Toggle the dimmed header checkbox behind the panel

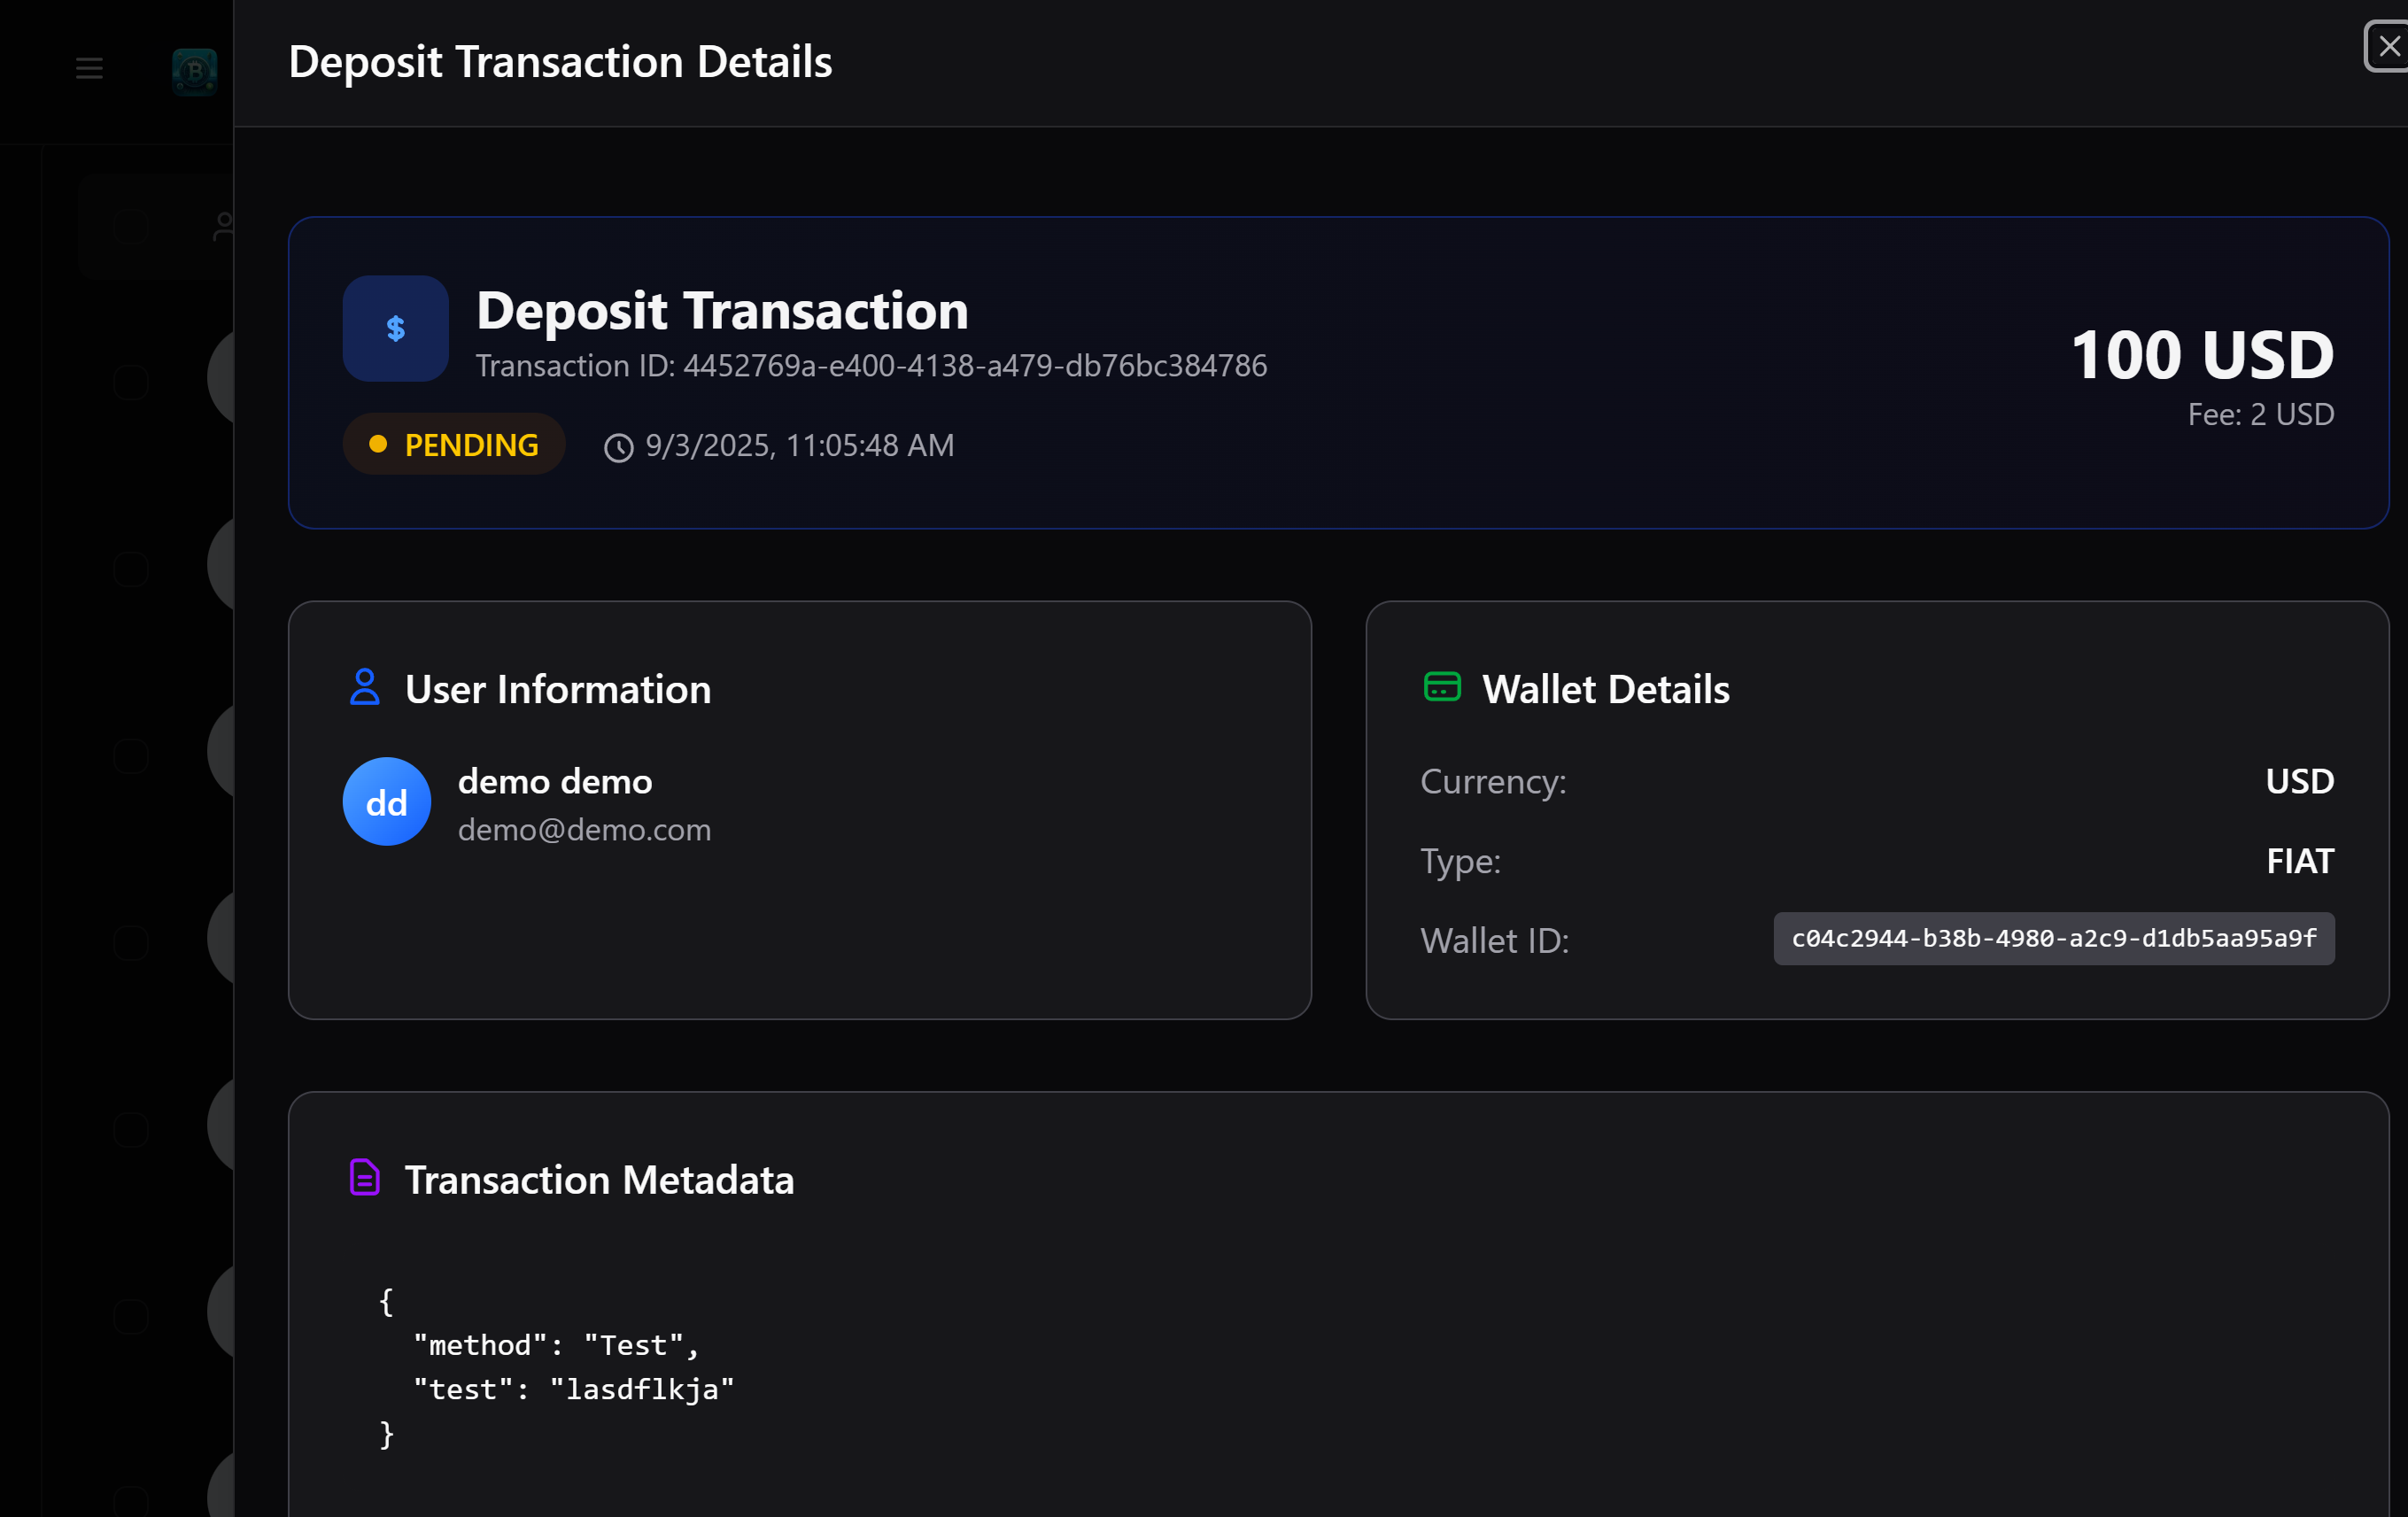click(131, 226)
